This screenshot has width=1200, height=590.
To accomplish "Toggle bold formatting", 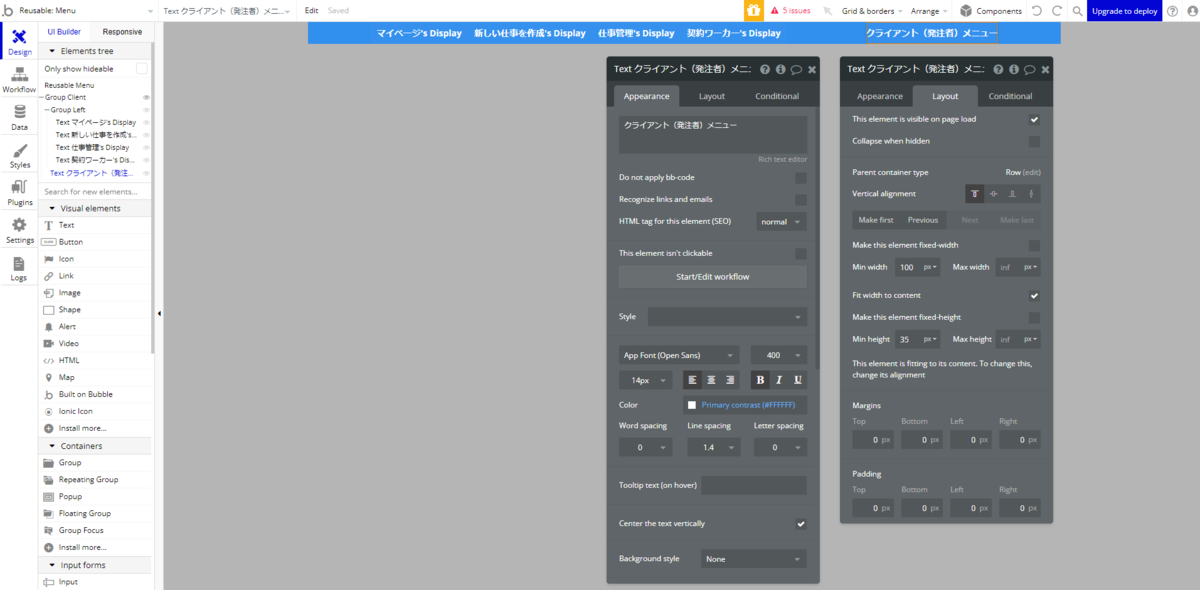I will [760, 380].
